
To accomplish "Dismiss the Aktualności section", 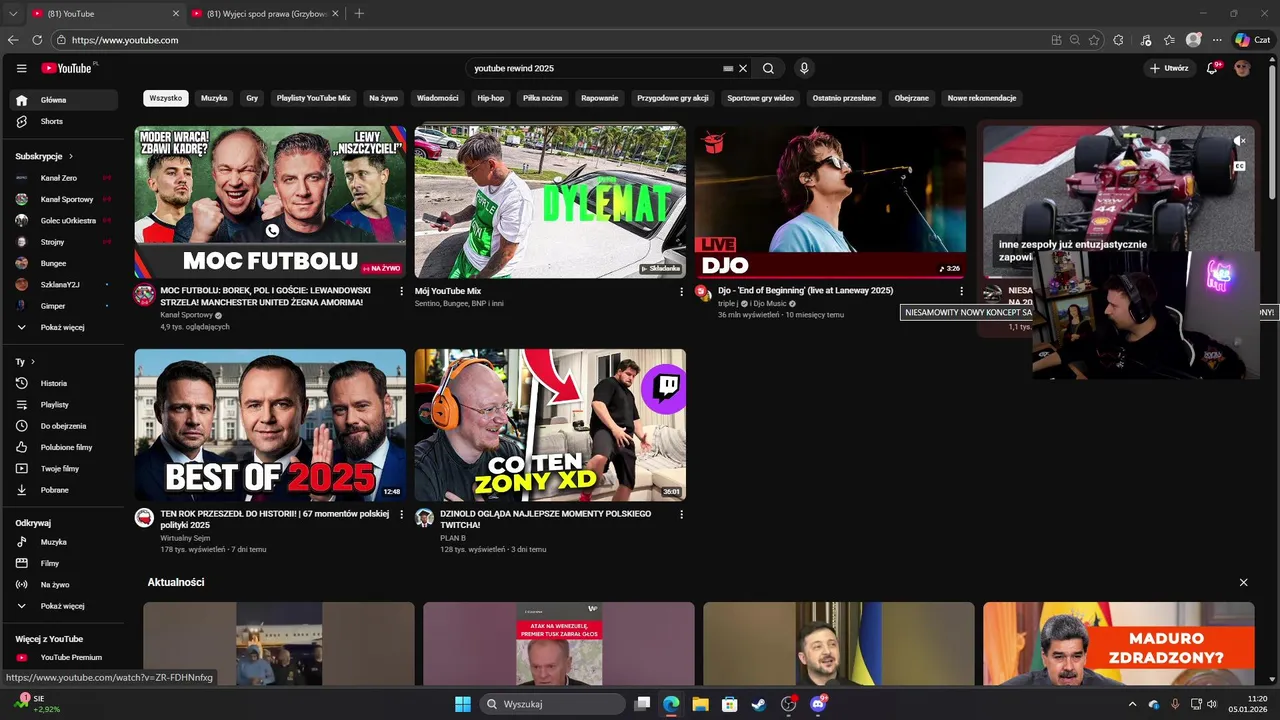I will pyautogui.click(x=1243, y=582).
